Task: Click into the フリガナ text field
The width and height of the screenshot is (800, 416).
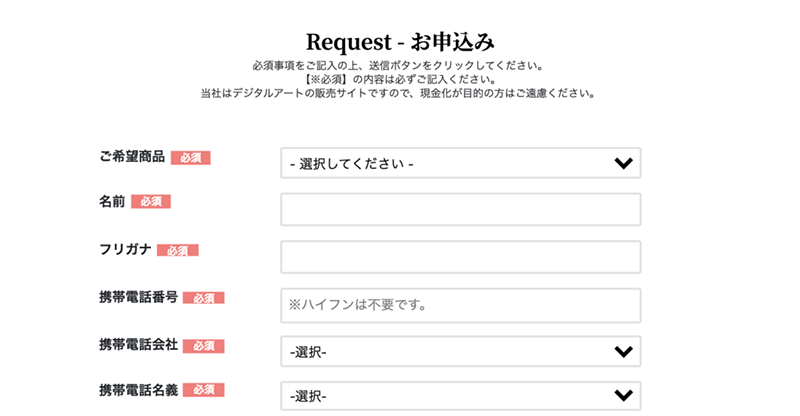Action: tap(460, 257)
